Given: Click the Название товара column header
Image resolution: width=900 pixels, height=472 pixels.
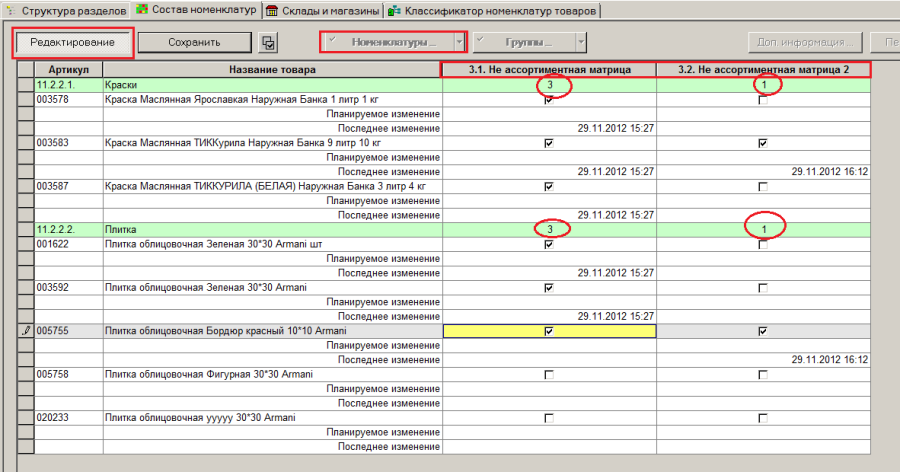Looking at the screenshot, I should coord(273,70).
